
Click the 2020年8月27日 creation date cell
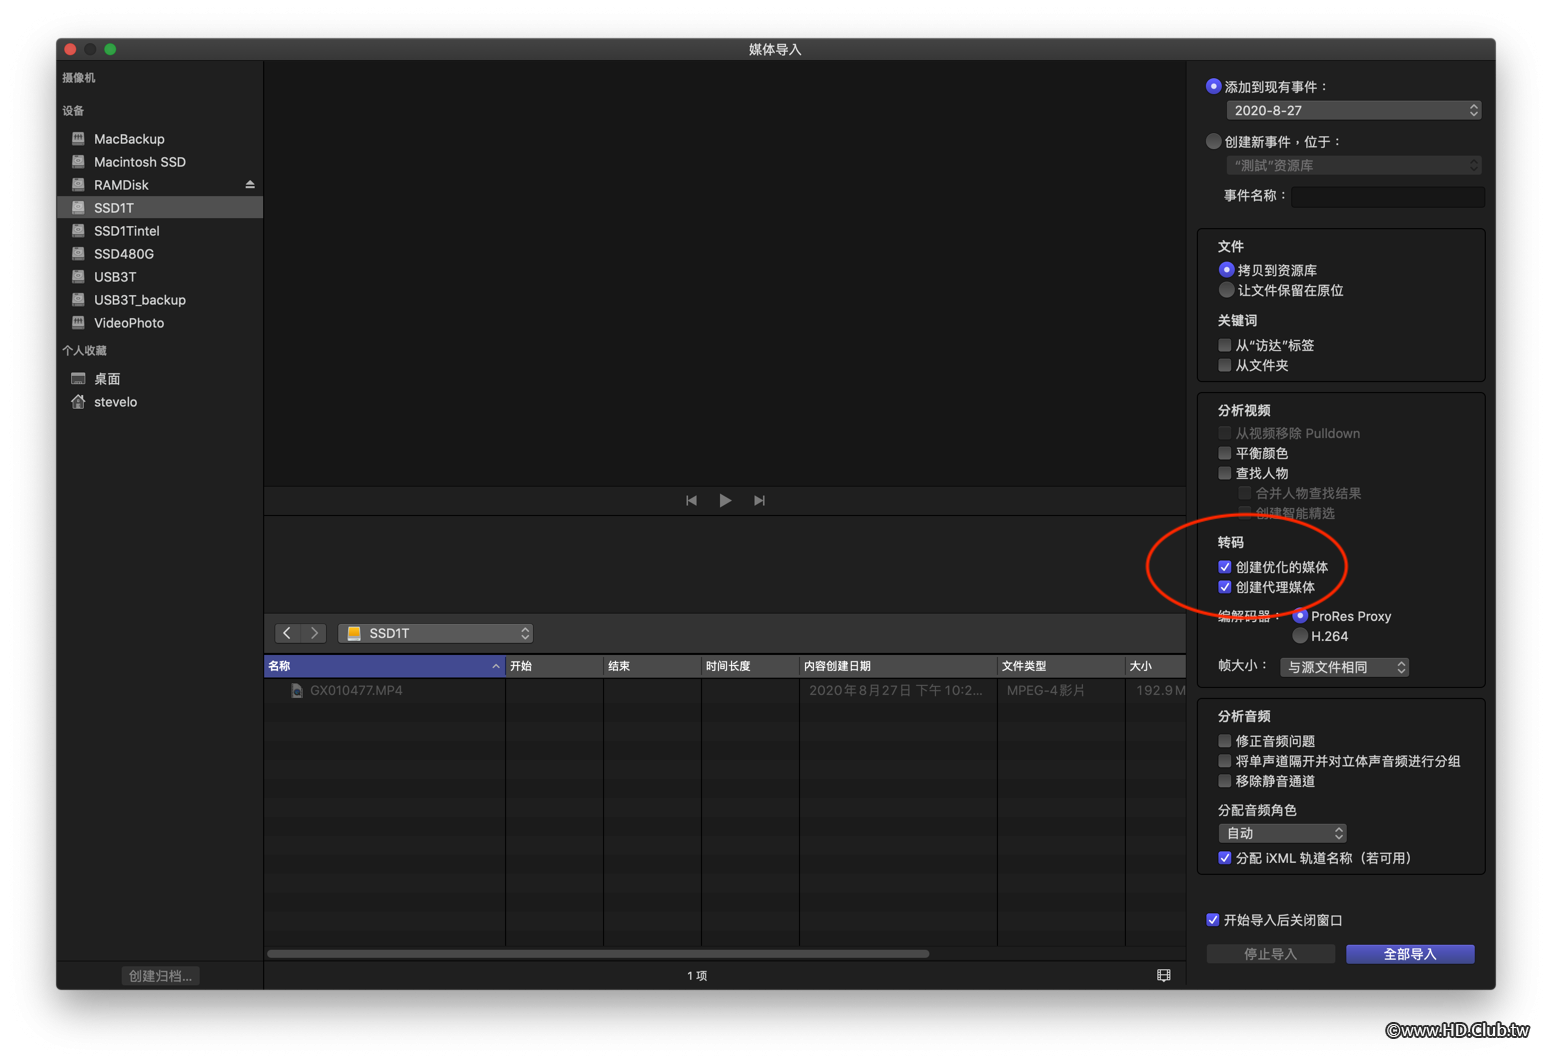[896, 691]
